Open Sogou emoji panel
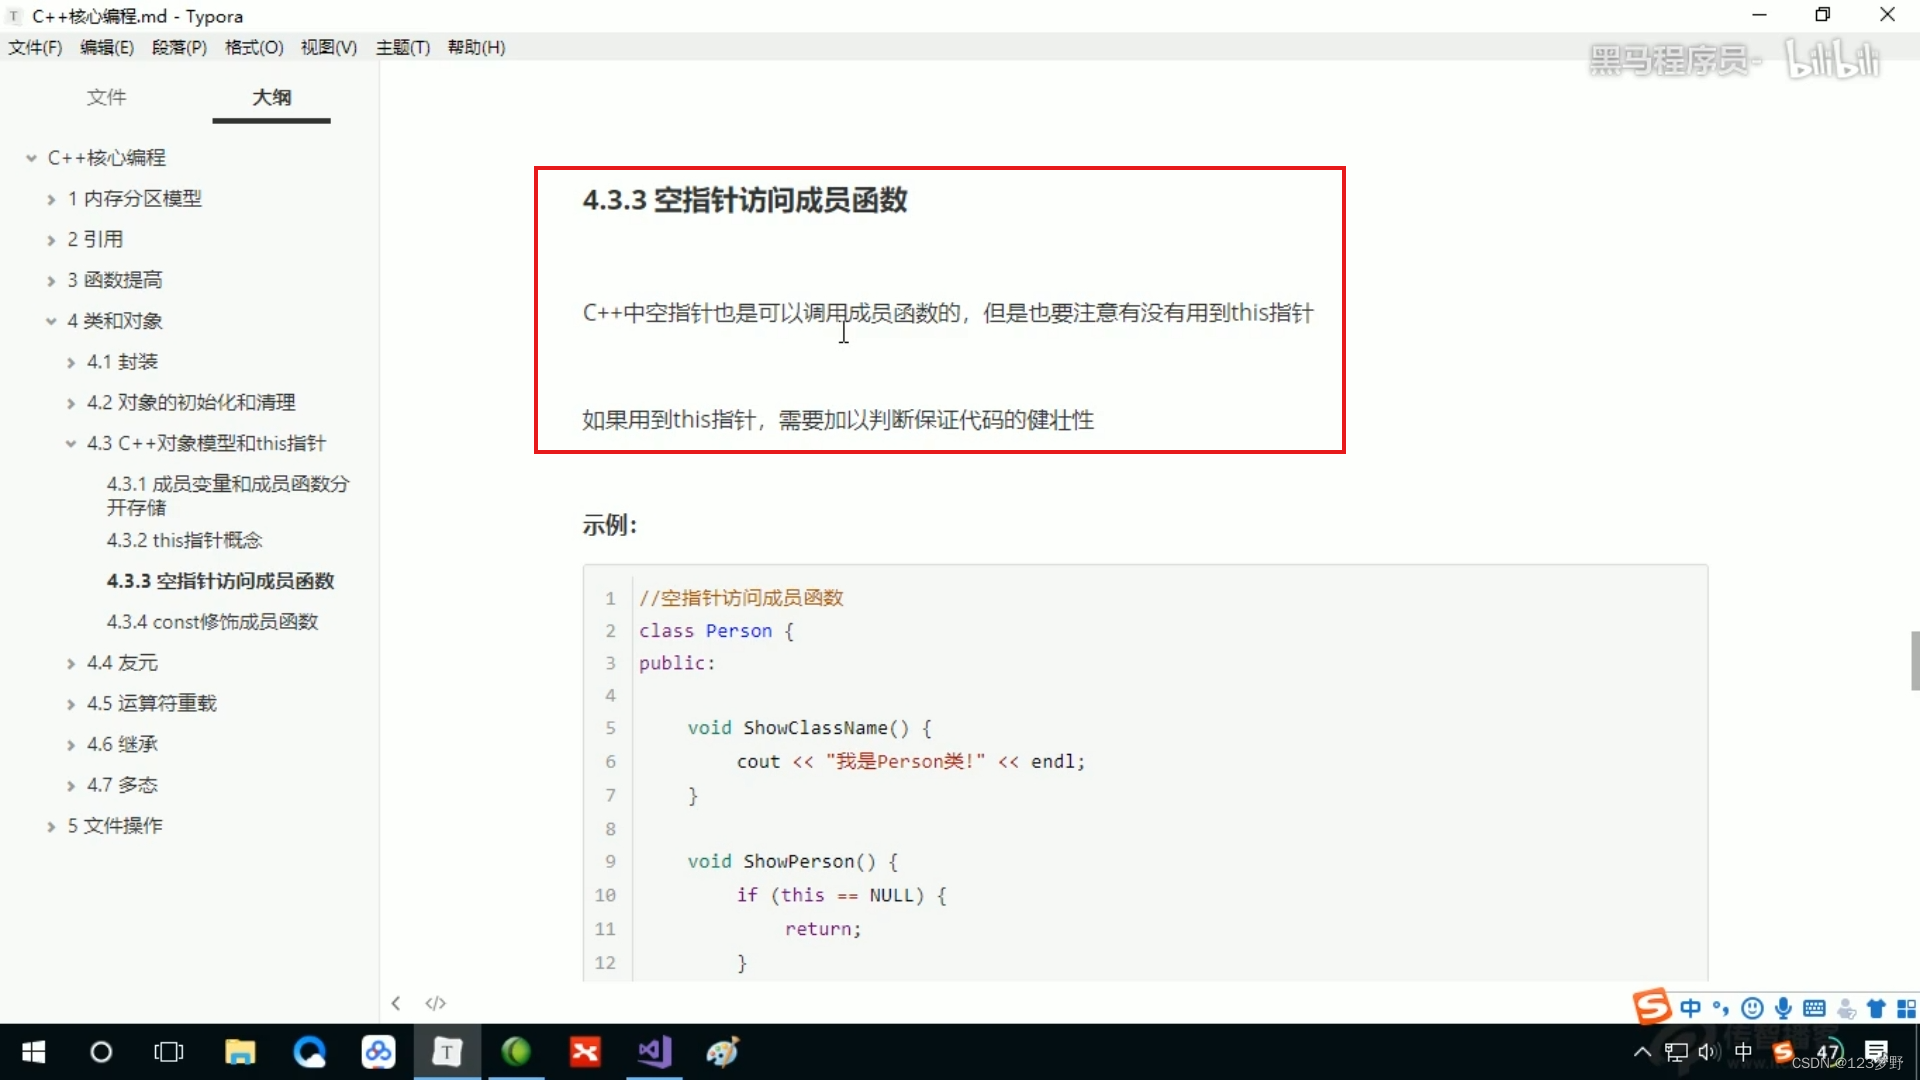 click(x=1752, y=1008)
